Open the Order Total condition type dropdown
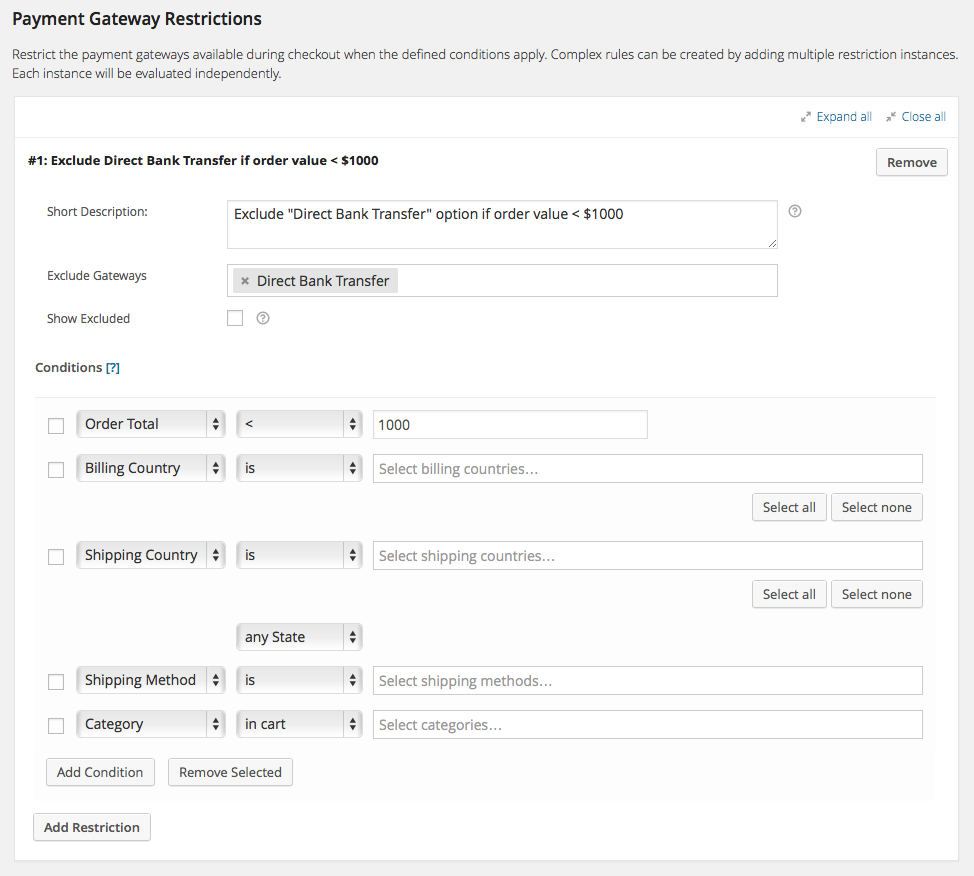The image size is (974, 876). [150, 424]
